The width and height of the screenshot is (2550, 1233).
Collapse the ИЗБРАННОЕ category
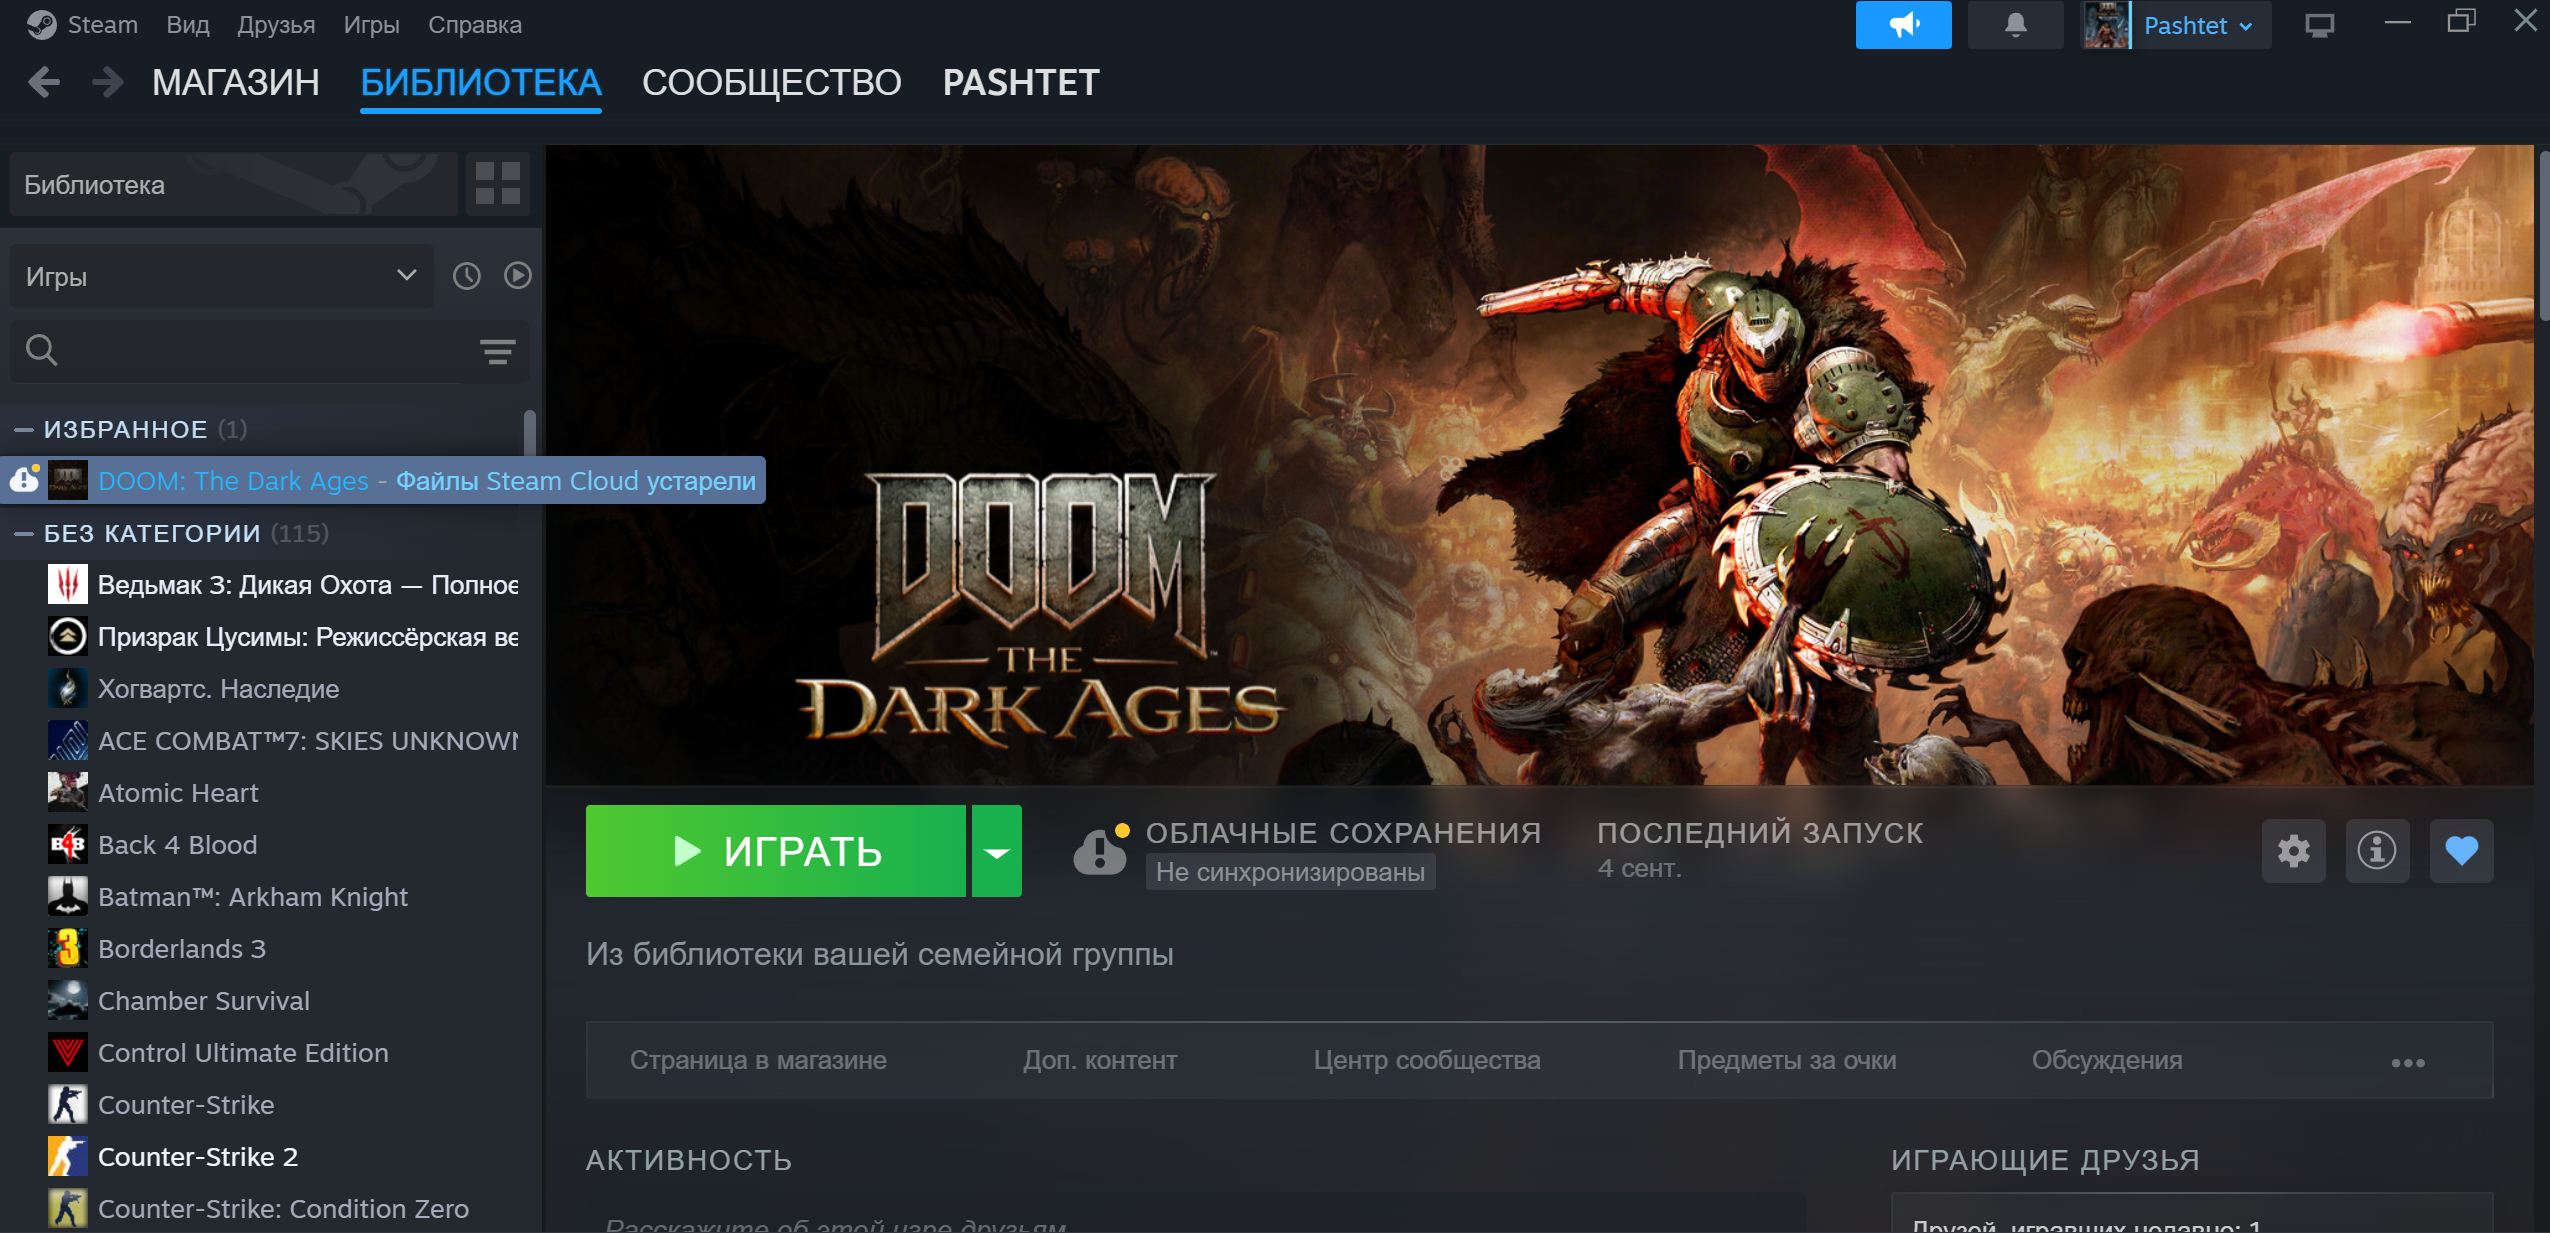point(23,430)
